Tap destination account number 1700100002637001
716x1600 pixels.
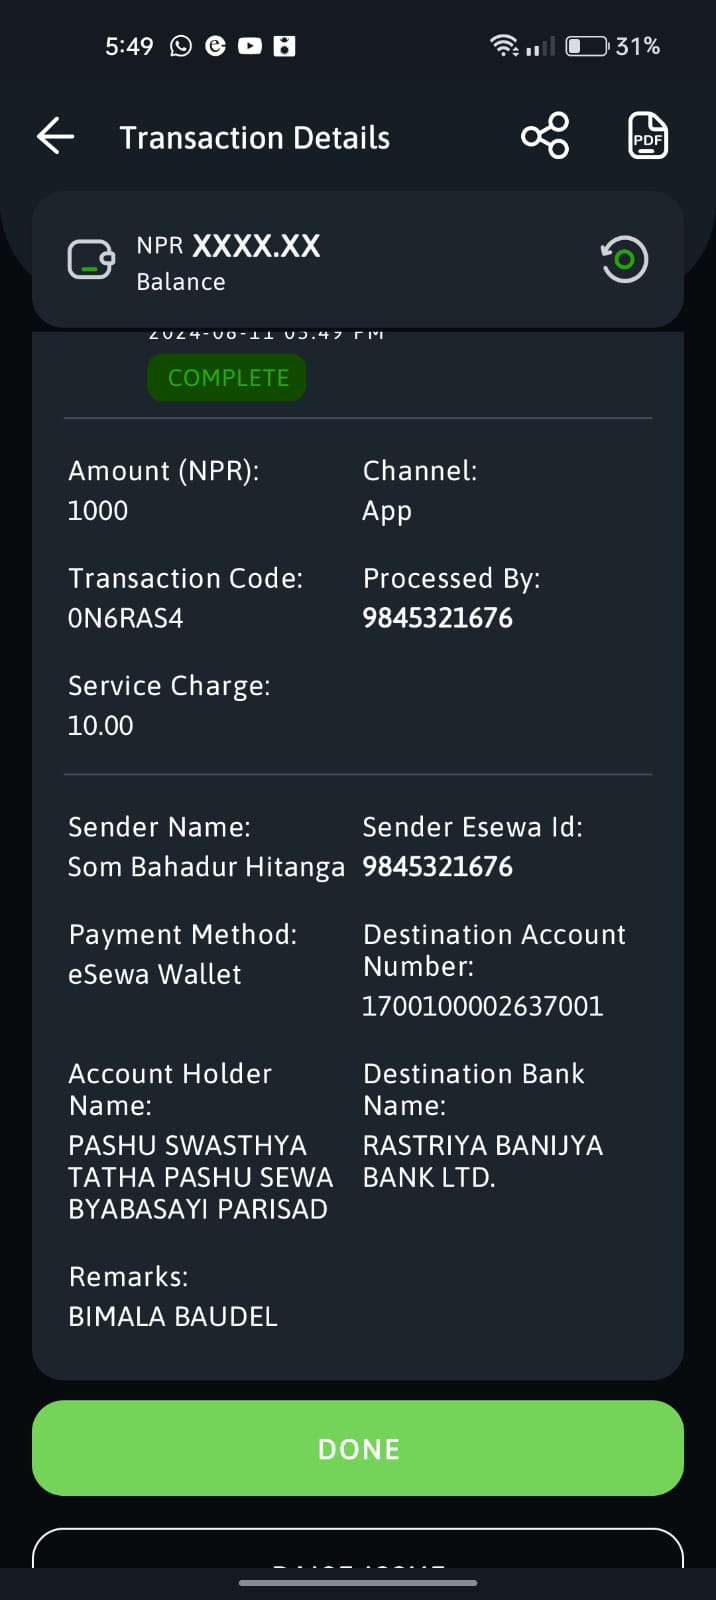482,1006
